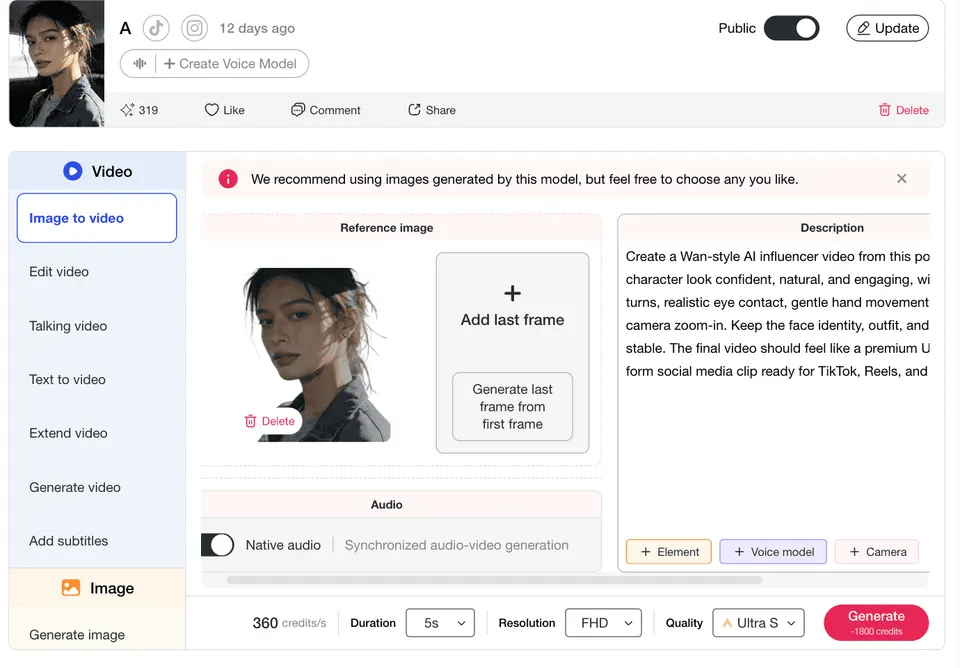The height and width of the screenshot is (668, 960).
Task: Open the Instagram icon link
Action: 194,28
